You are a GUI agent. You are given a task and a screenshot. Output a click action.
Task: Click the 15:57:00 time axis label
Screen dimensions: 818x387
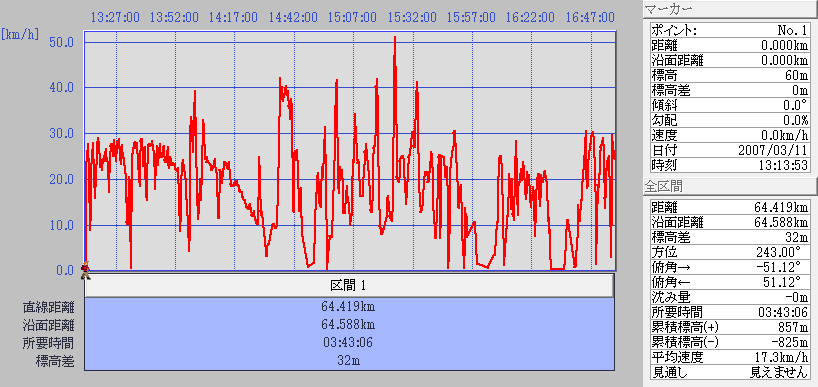pyautogui.click(x=472, y=17)
